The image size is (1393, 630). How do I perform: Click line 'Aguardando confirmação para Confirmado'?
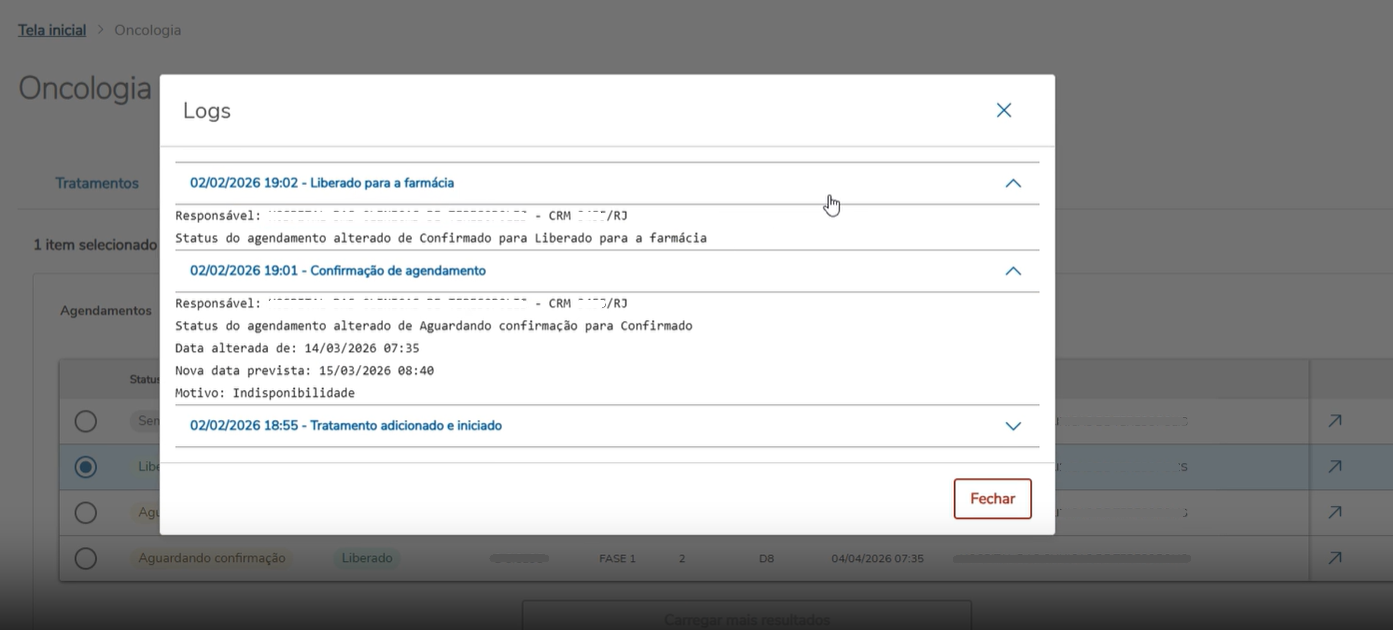[x=434, y=326]
